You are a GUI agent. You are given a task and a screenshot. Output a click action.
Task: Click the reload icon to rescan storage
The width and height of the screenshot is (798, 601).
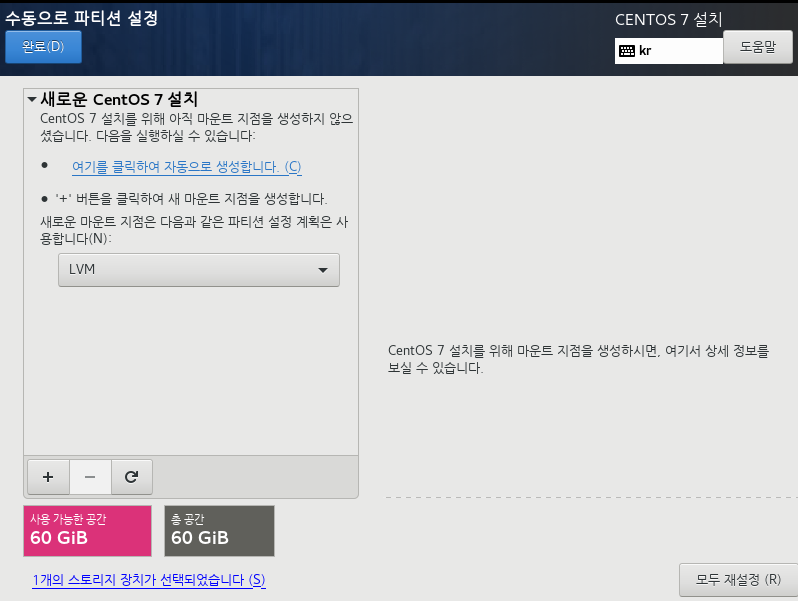132,477
